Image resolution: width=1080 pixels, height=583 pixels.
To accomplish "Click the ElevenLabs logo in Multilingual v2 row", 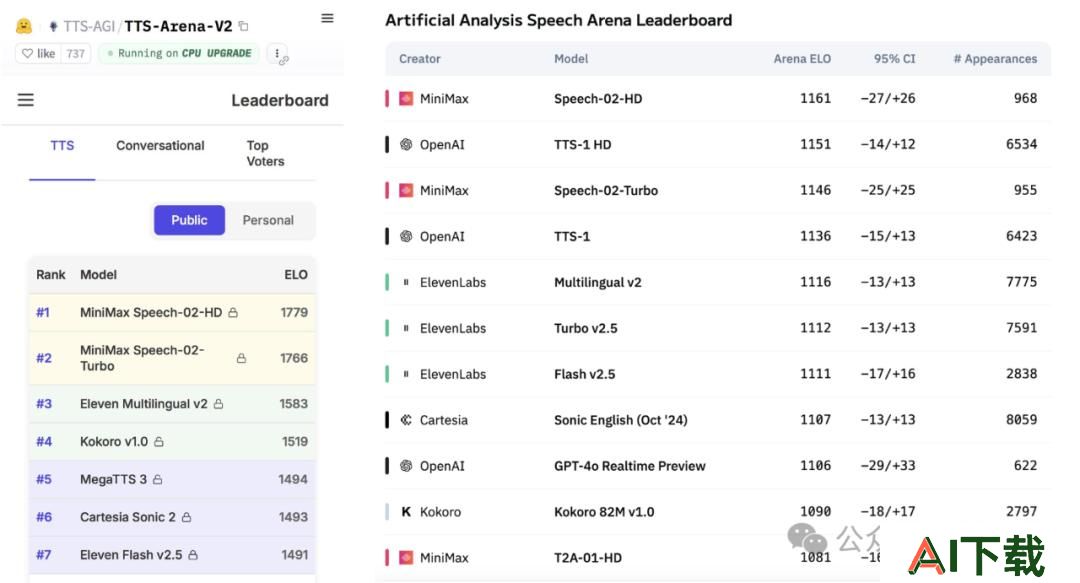I will (406, 282).
